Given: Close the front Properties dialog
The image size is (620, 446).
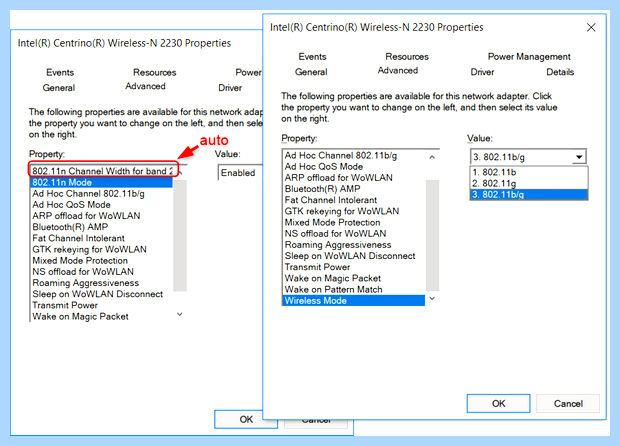Looking at the screenshot, I should 591,27.
